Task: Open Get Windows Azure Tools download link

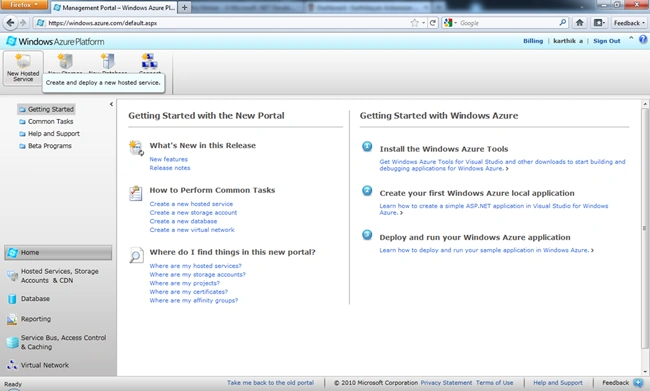Action: (502, 165)
